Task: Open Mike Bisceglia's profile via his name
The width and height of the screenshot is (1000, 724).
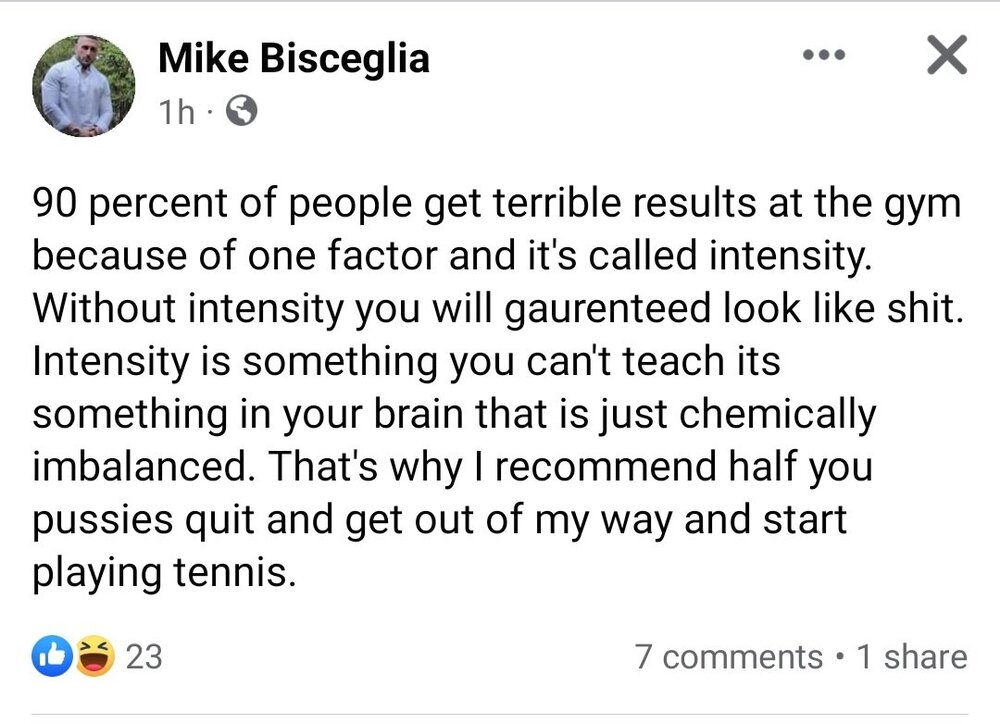Action: (294, 59)
